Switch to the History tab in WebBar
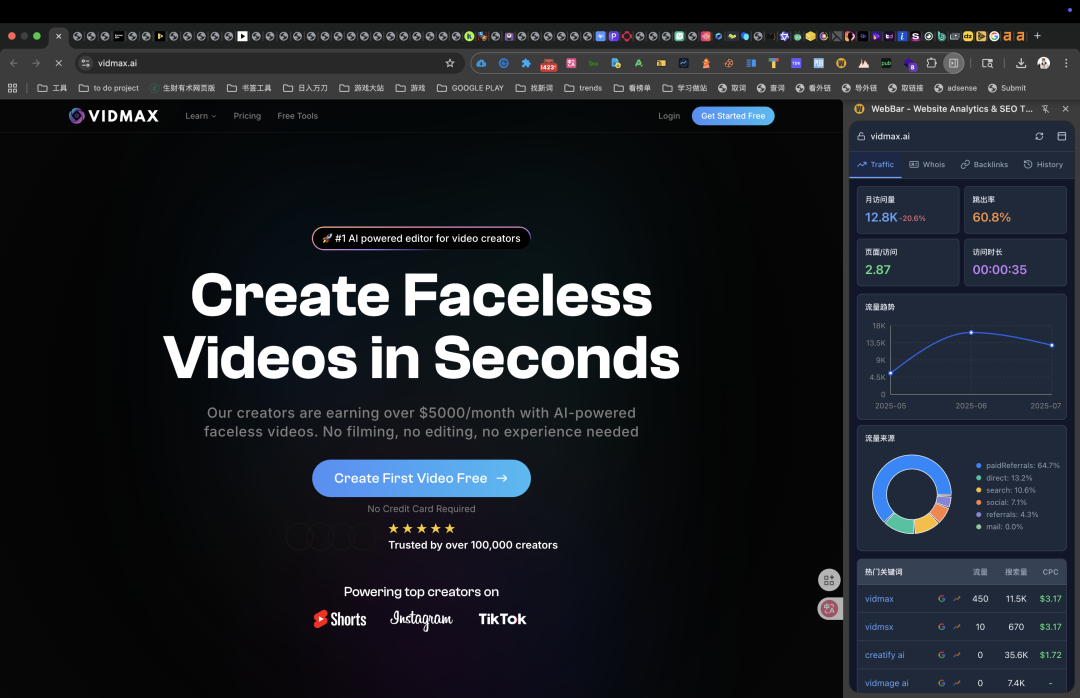This screenshot has height=698, width=1080. pos(1043,165)
